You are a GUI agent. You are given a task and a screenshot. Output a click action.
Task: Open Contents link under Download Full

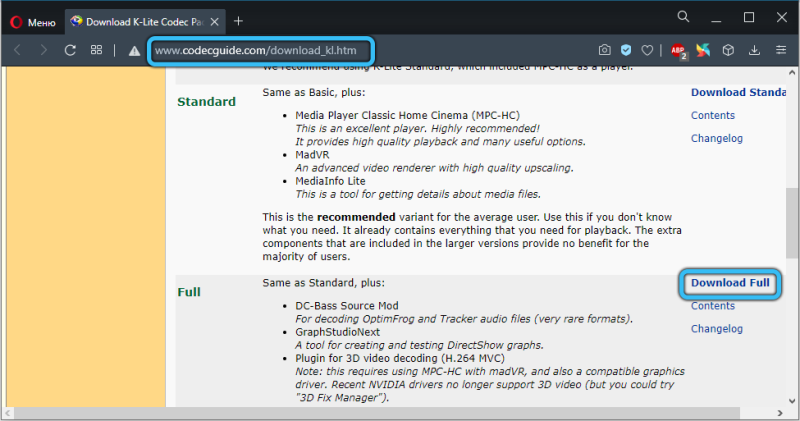pyautogui.click(x=713, y=306)
